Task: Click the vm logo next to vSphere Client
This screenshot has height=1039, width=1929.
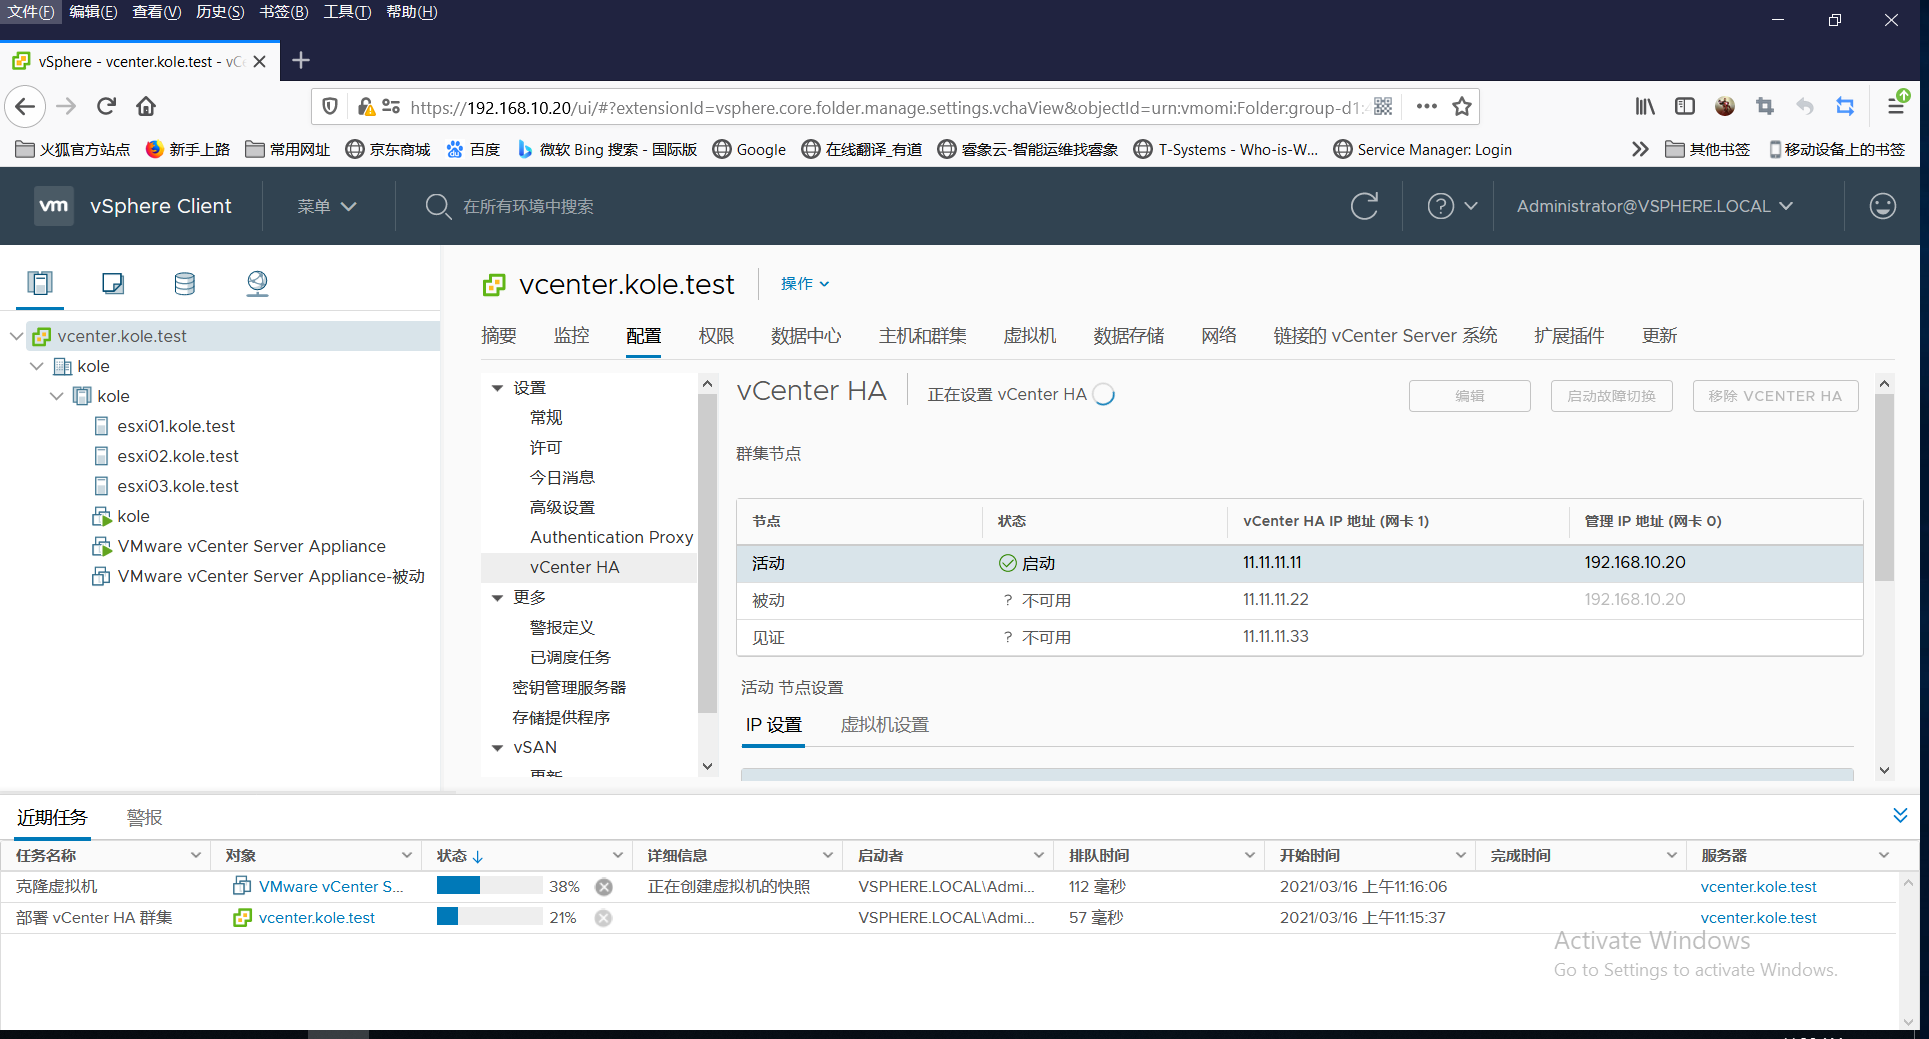Action: pyautogui.click(x=53, y=206)
